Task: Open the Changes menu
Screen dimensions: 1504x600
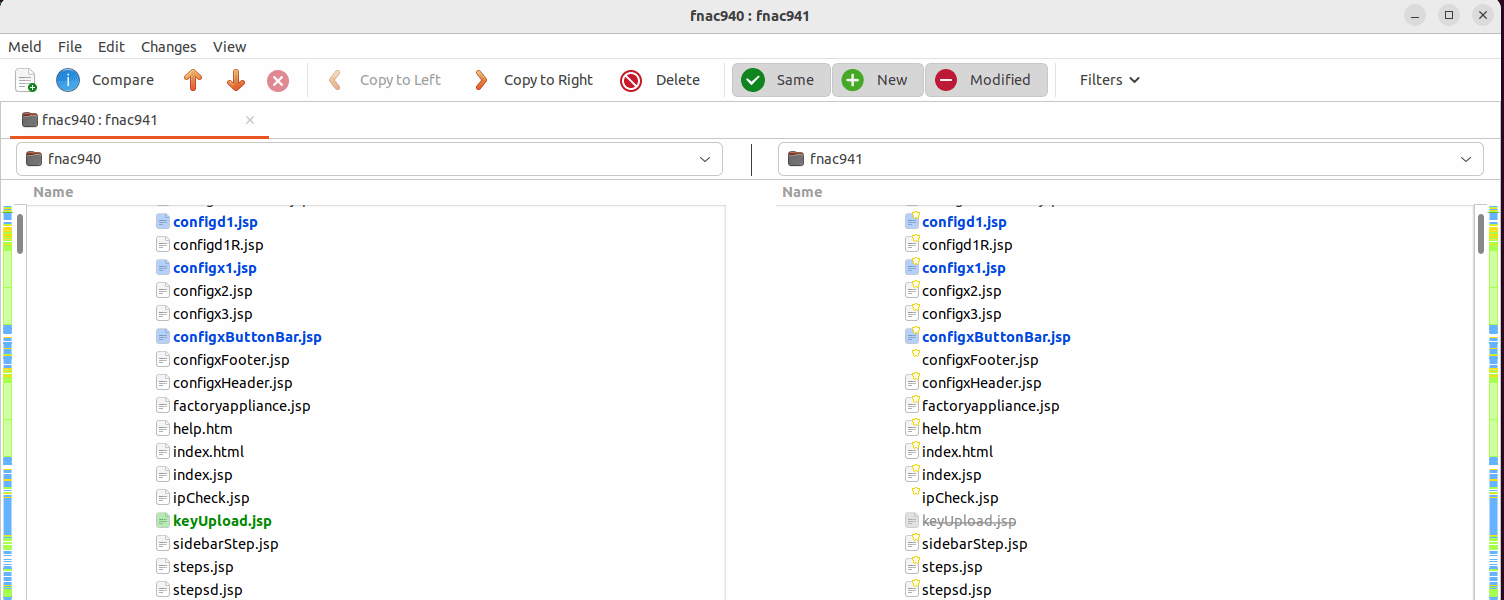Action: point(168,47)
